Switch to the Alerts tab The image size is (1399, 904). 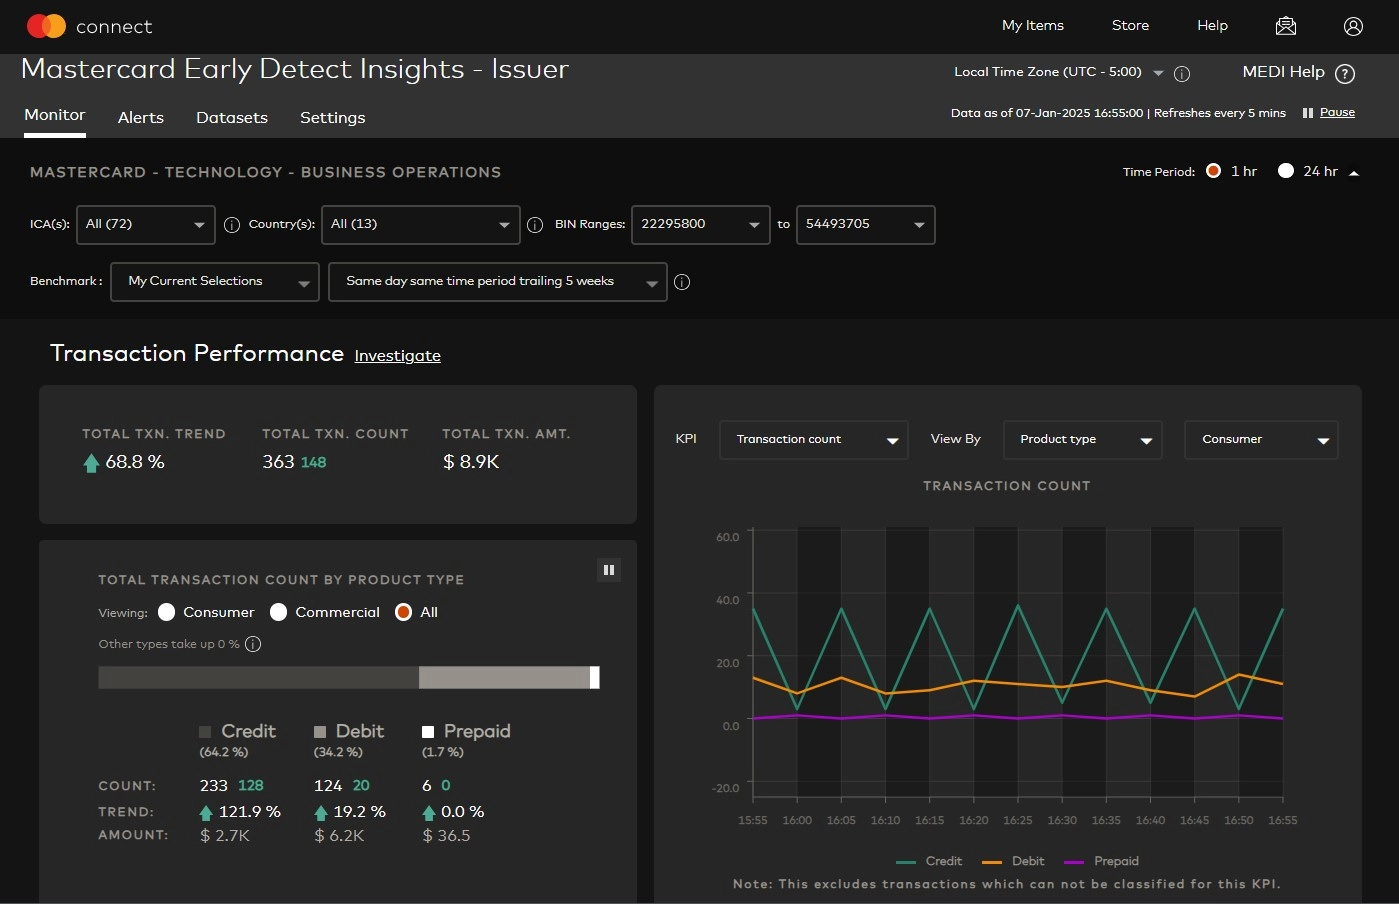pos(140,118)
